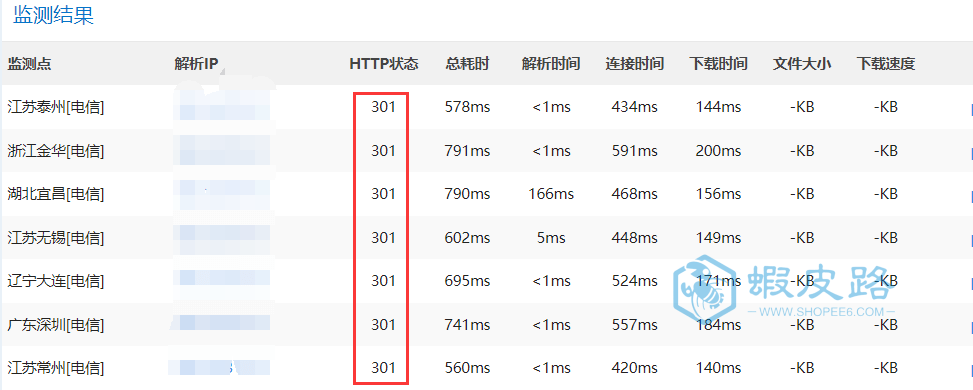Select the 浙江金华[电信] monitoring point
Screen dimensions: 973x390
pos(56,150)
